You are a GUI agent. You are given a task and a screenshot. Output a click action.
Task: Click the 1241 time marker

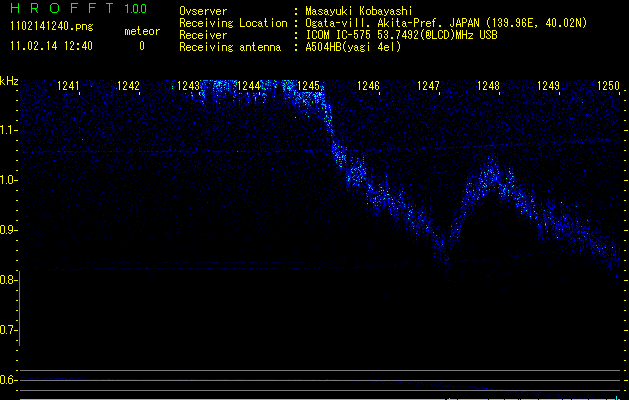coord(68,87)
